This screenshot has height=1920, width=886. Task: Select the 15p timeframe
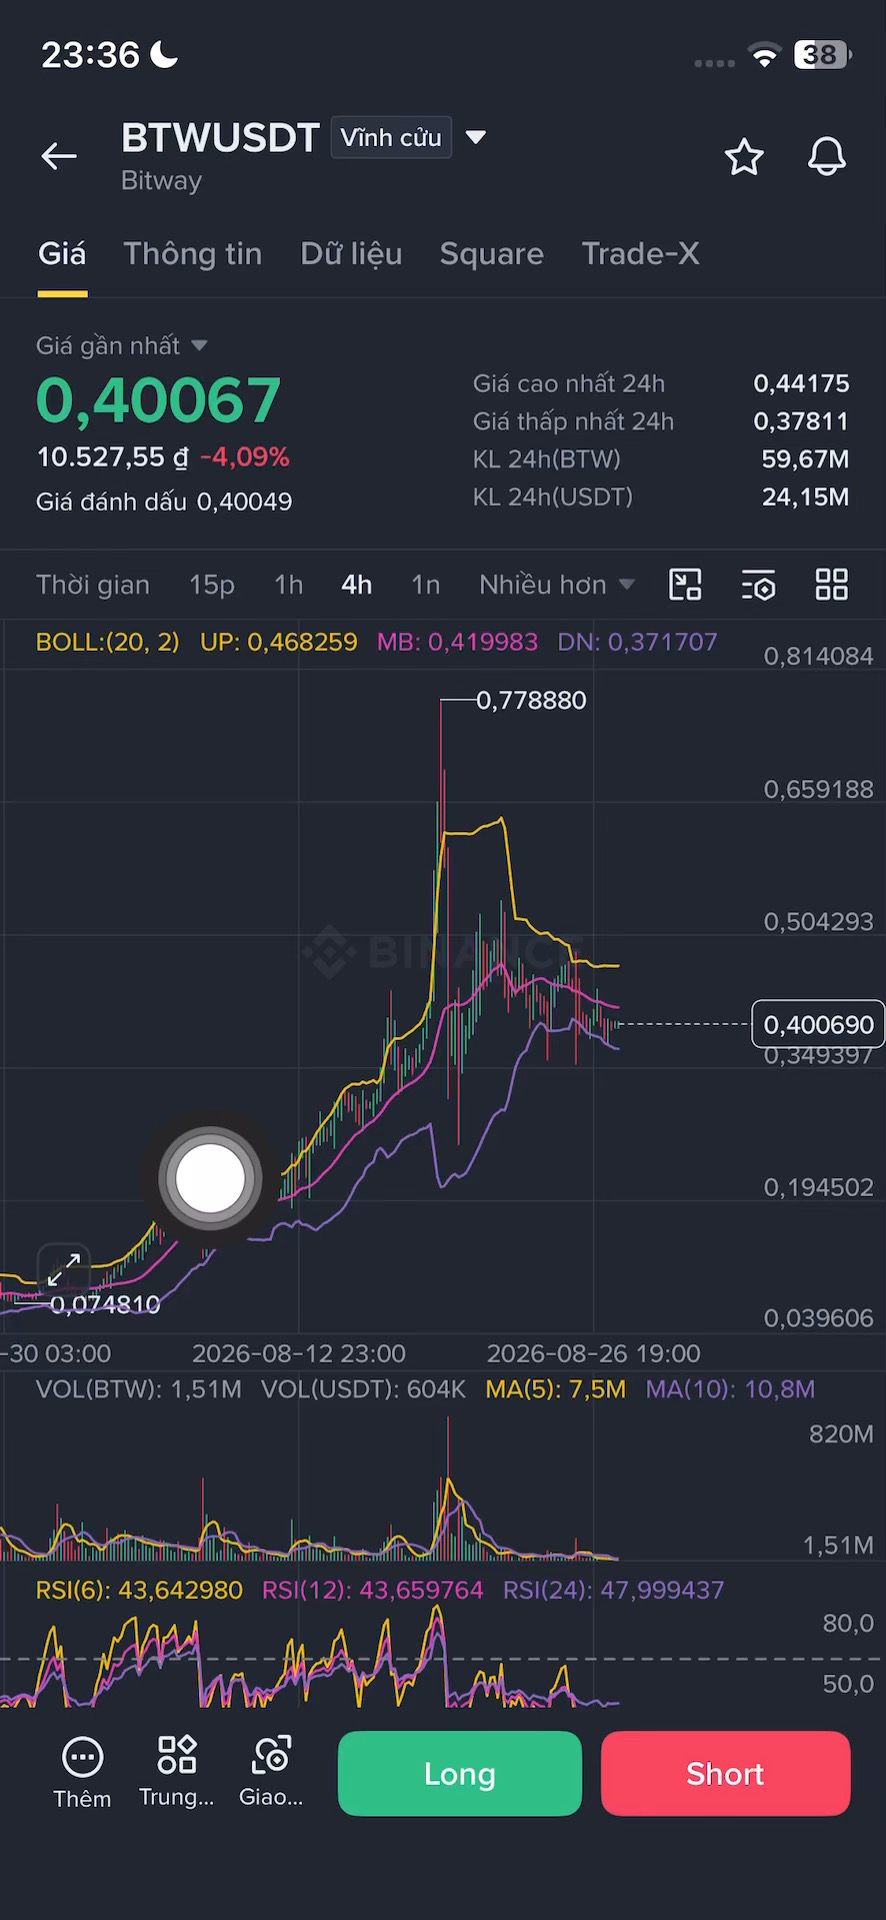pyautogui.click(x=212, y=585)
